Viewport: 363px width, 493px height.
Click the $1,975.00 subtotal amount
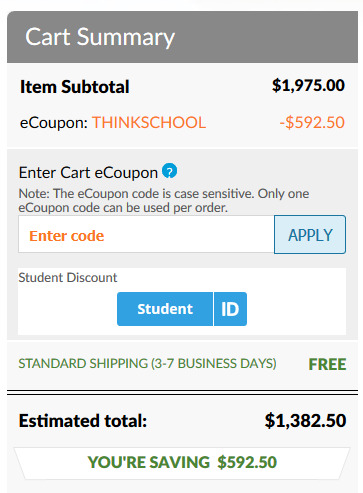(x=308, y=85)
